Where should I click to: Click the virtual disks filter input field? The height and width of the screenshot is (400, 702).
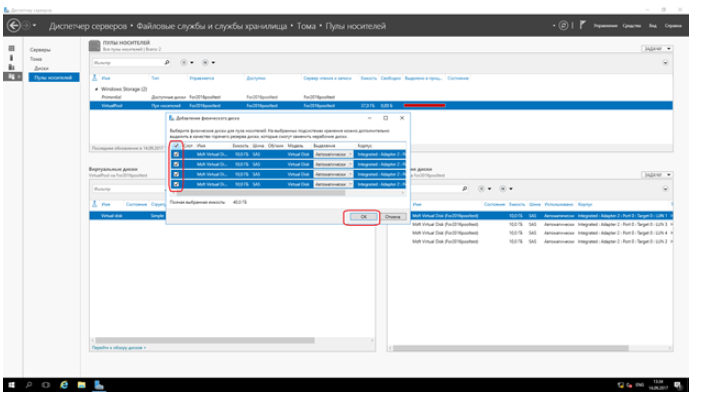[128, 189]
